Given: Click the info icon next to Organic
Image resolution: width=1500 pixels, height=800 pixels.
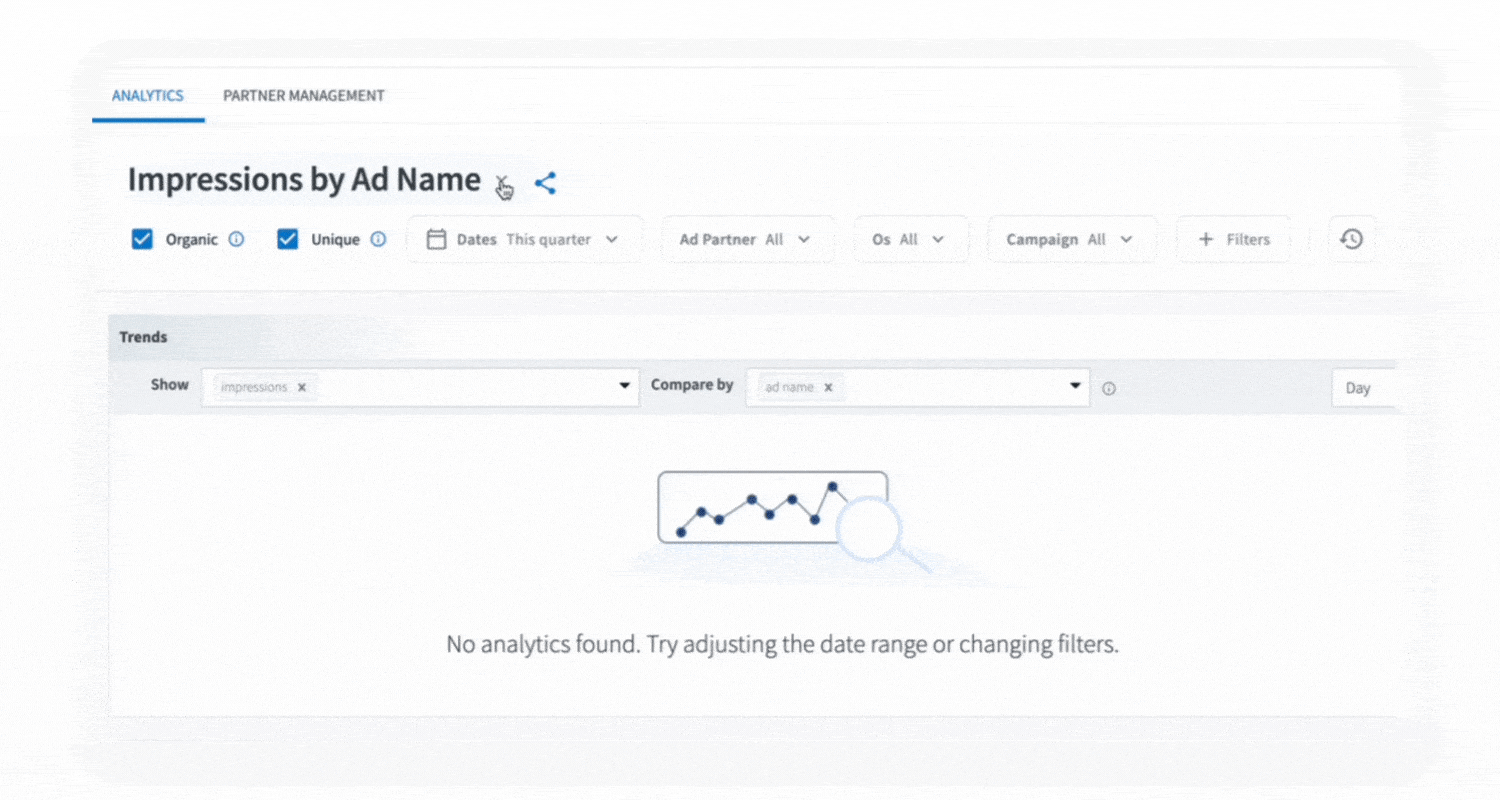Looking at the screenshot, I should (236, 239).
